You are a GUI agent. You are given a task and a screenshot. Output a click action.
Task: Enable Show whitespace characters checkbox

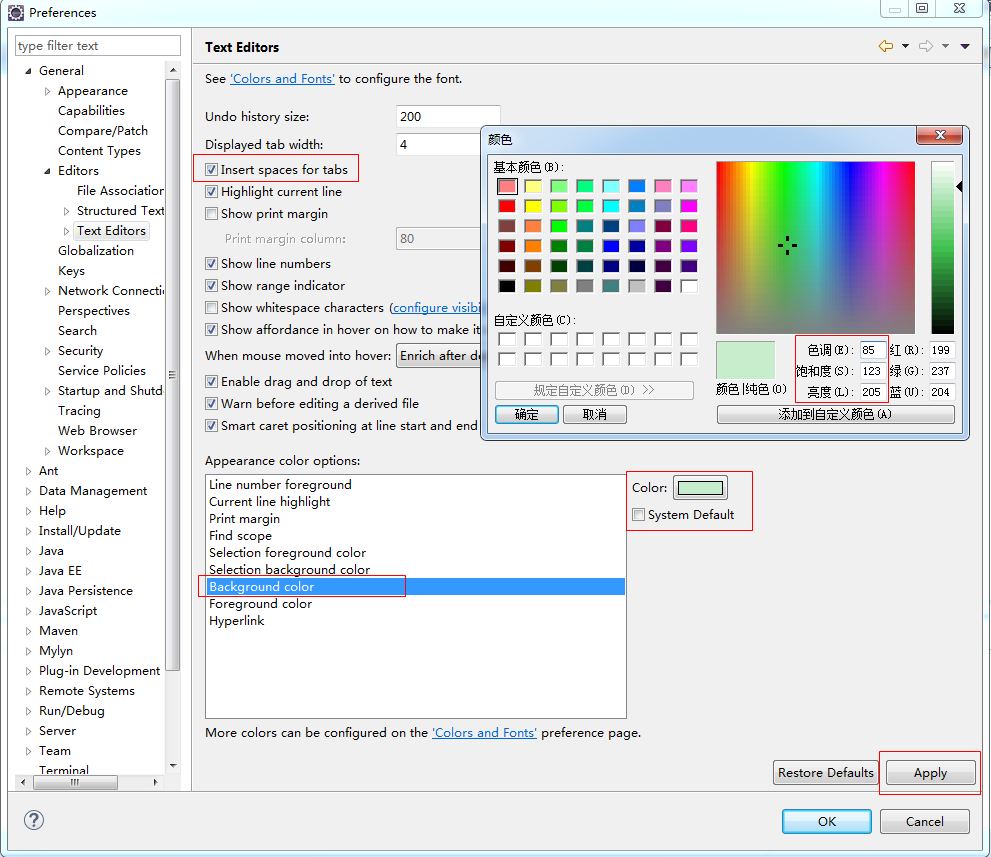click(x=212, y=308)
